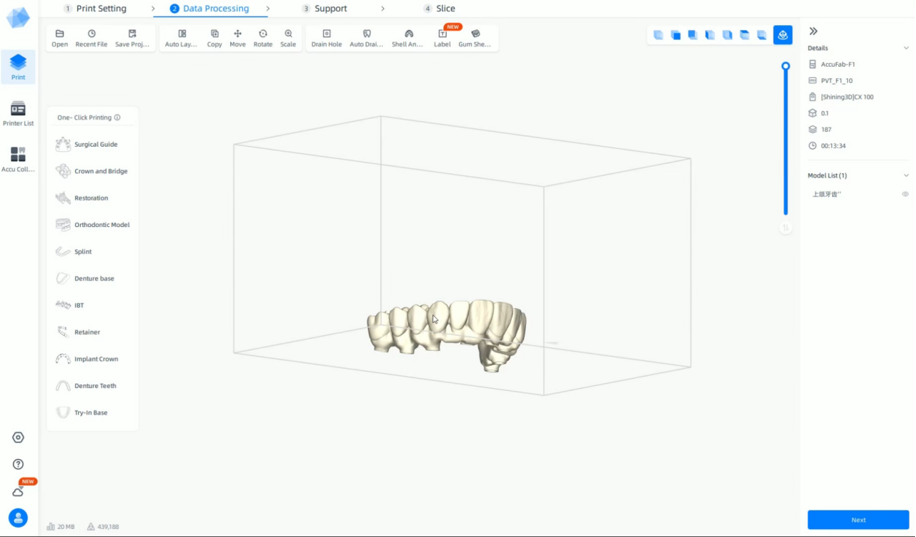This screenshot has width=916, height=537.
Task: Click the vertical layer slider handle
Action: tap(786, 66)
